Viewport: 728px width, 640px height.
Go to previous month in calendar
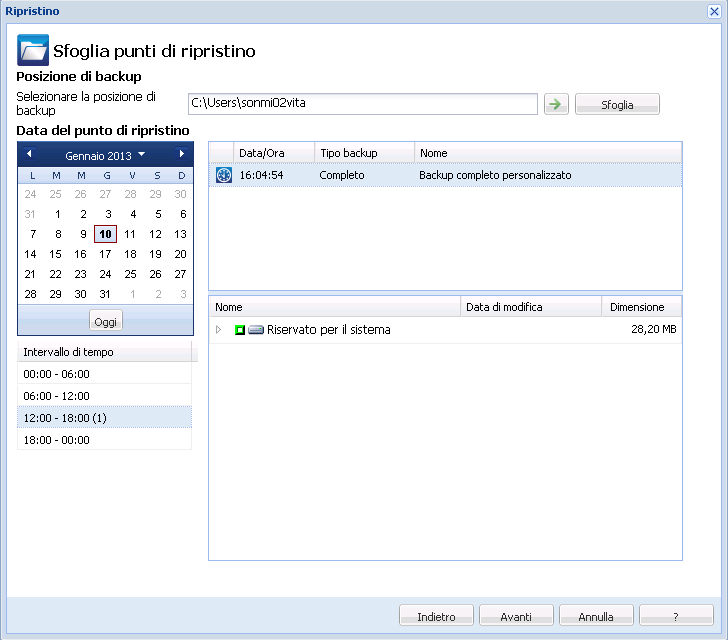coord(29,154)
